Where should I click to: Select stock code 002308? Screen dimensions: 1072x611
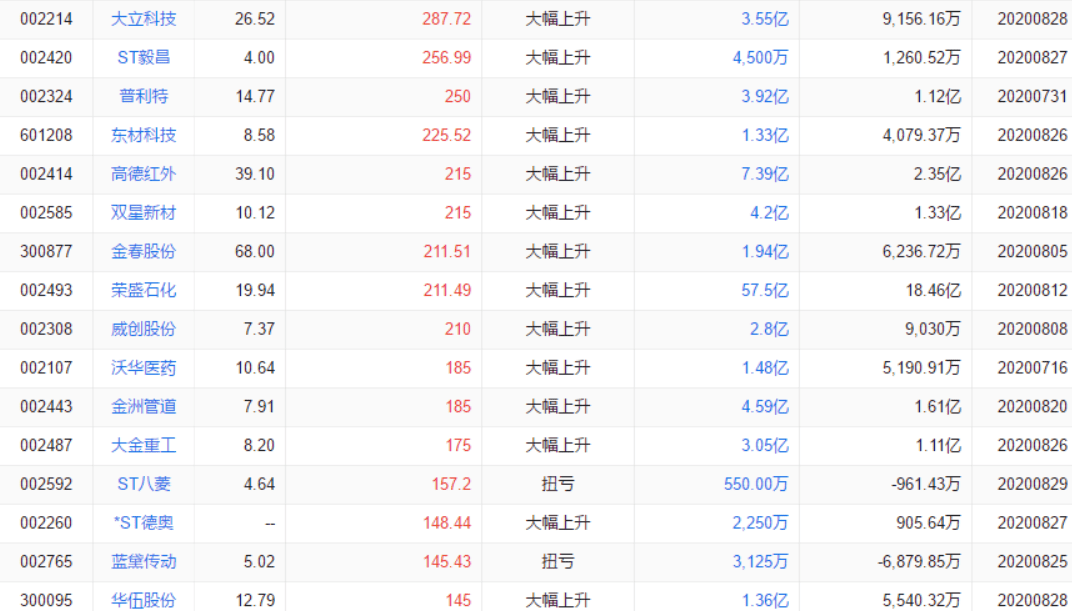pyautogui.click(x=46, y=329)
